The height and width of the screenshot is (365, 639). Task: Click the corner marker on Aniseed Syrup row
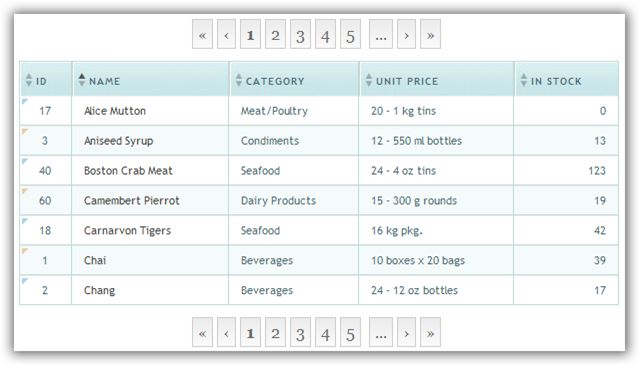point(24,131)
